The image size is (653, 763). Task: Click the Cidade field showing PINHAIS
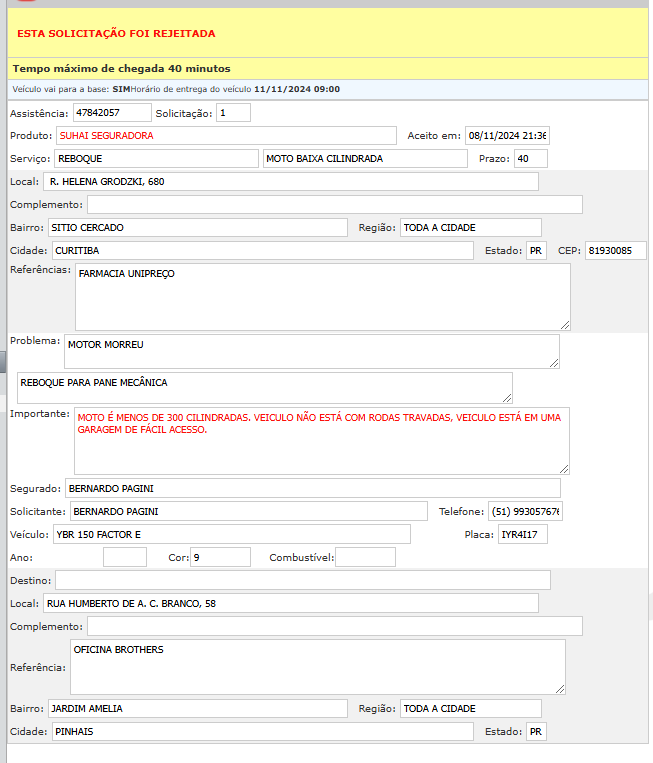pyautogui.click(x=260, y=732)
